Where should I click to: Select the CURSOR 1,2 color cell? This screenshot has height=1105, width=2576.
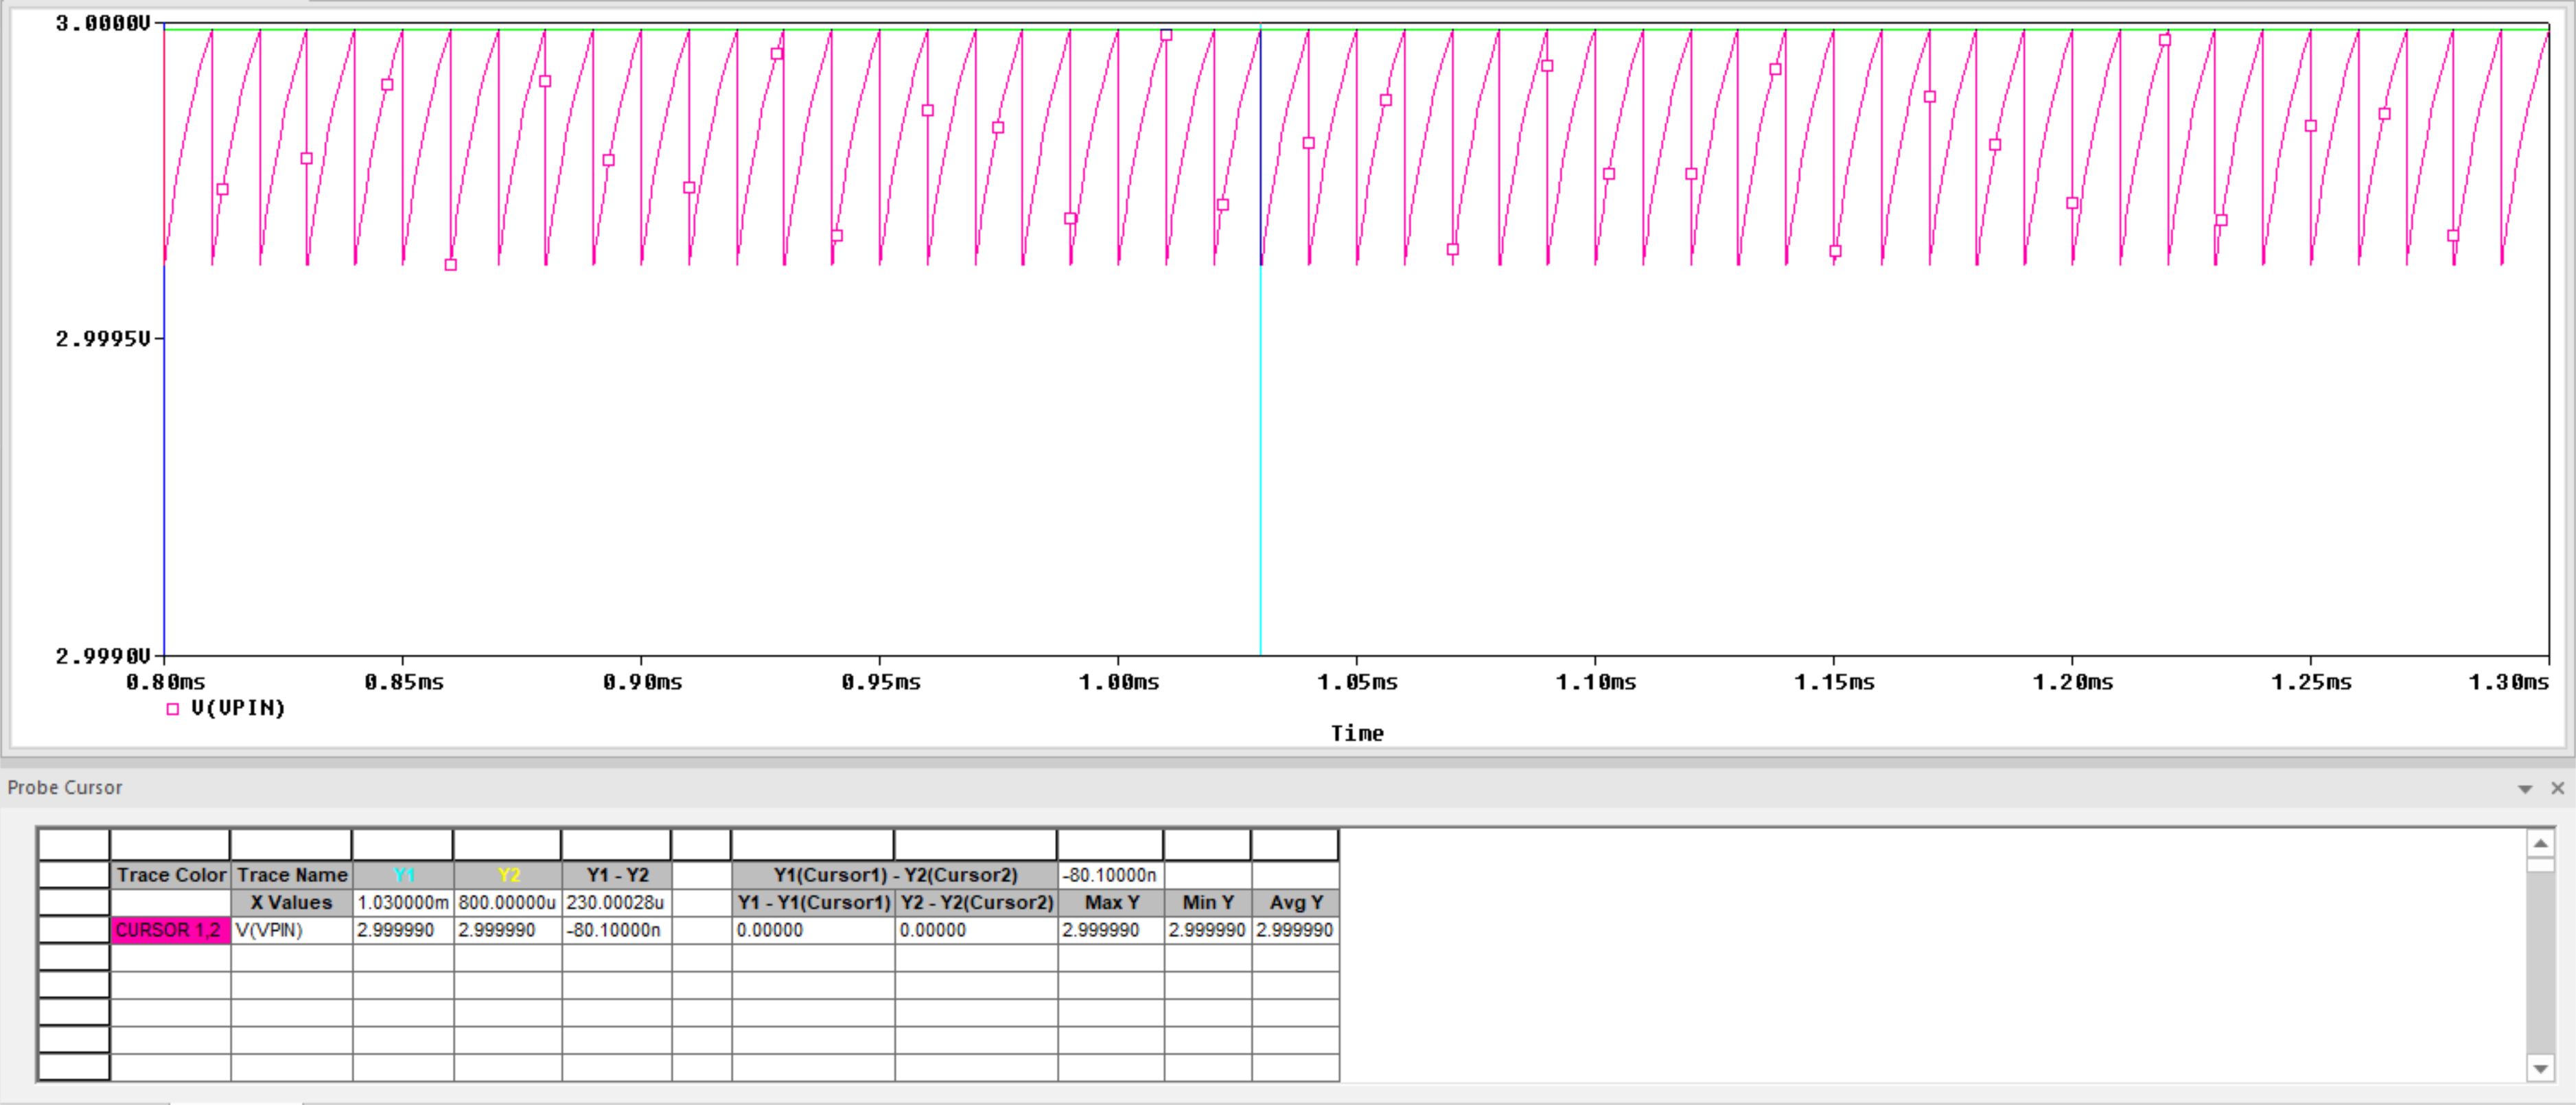click(170, 930)
